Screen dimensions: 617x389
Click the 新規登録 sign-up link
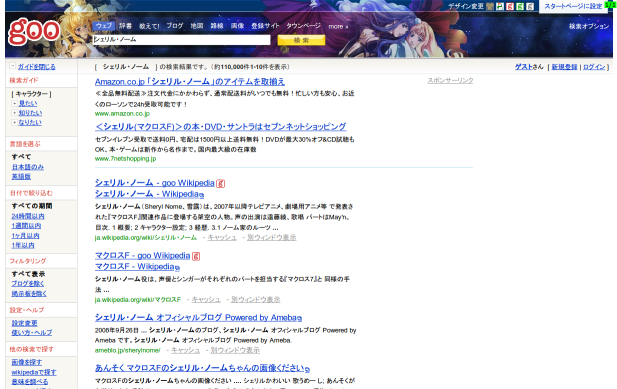click(564, 67)
